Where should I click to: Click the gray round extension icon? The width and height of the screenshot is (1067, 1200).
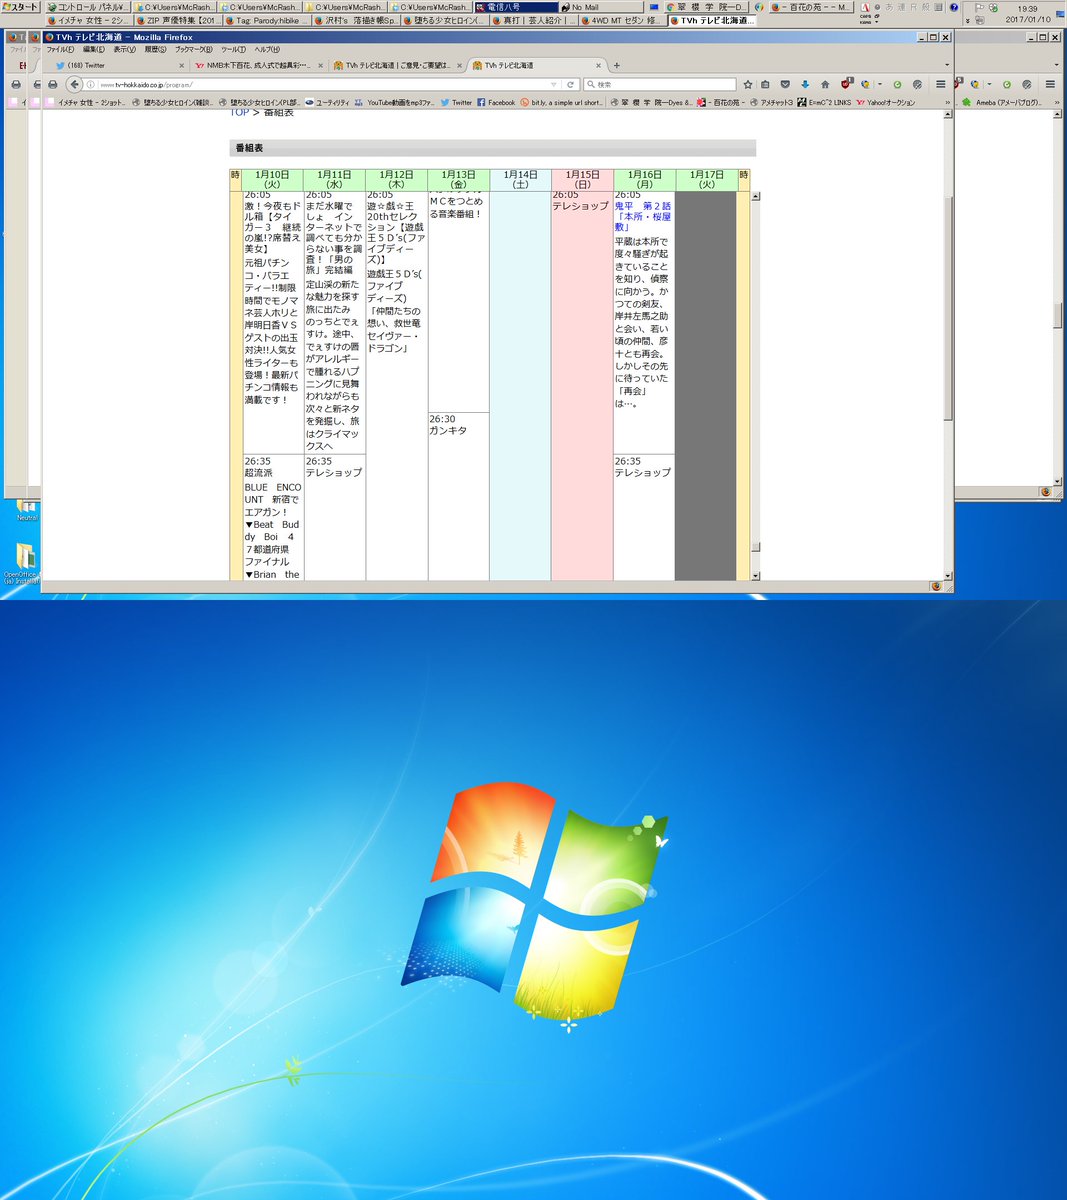click(917, 84)
